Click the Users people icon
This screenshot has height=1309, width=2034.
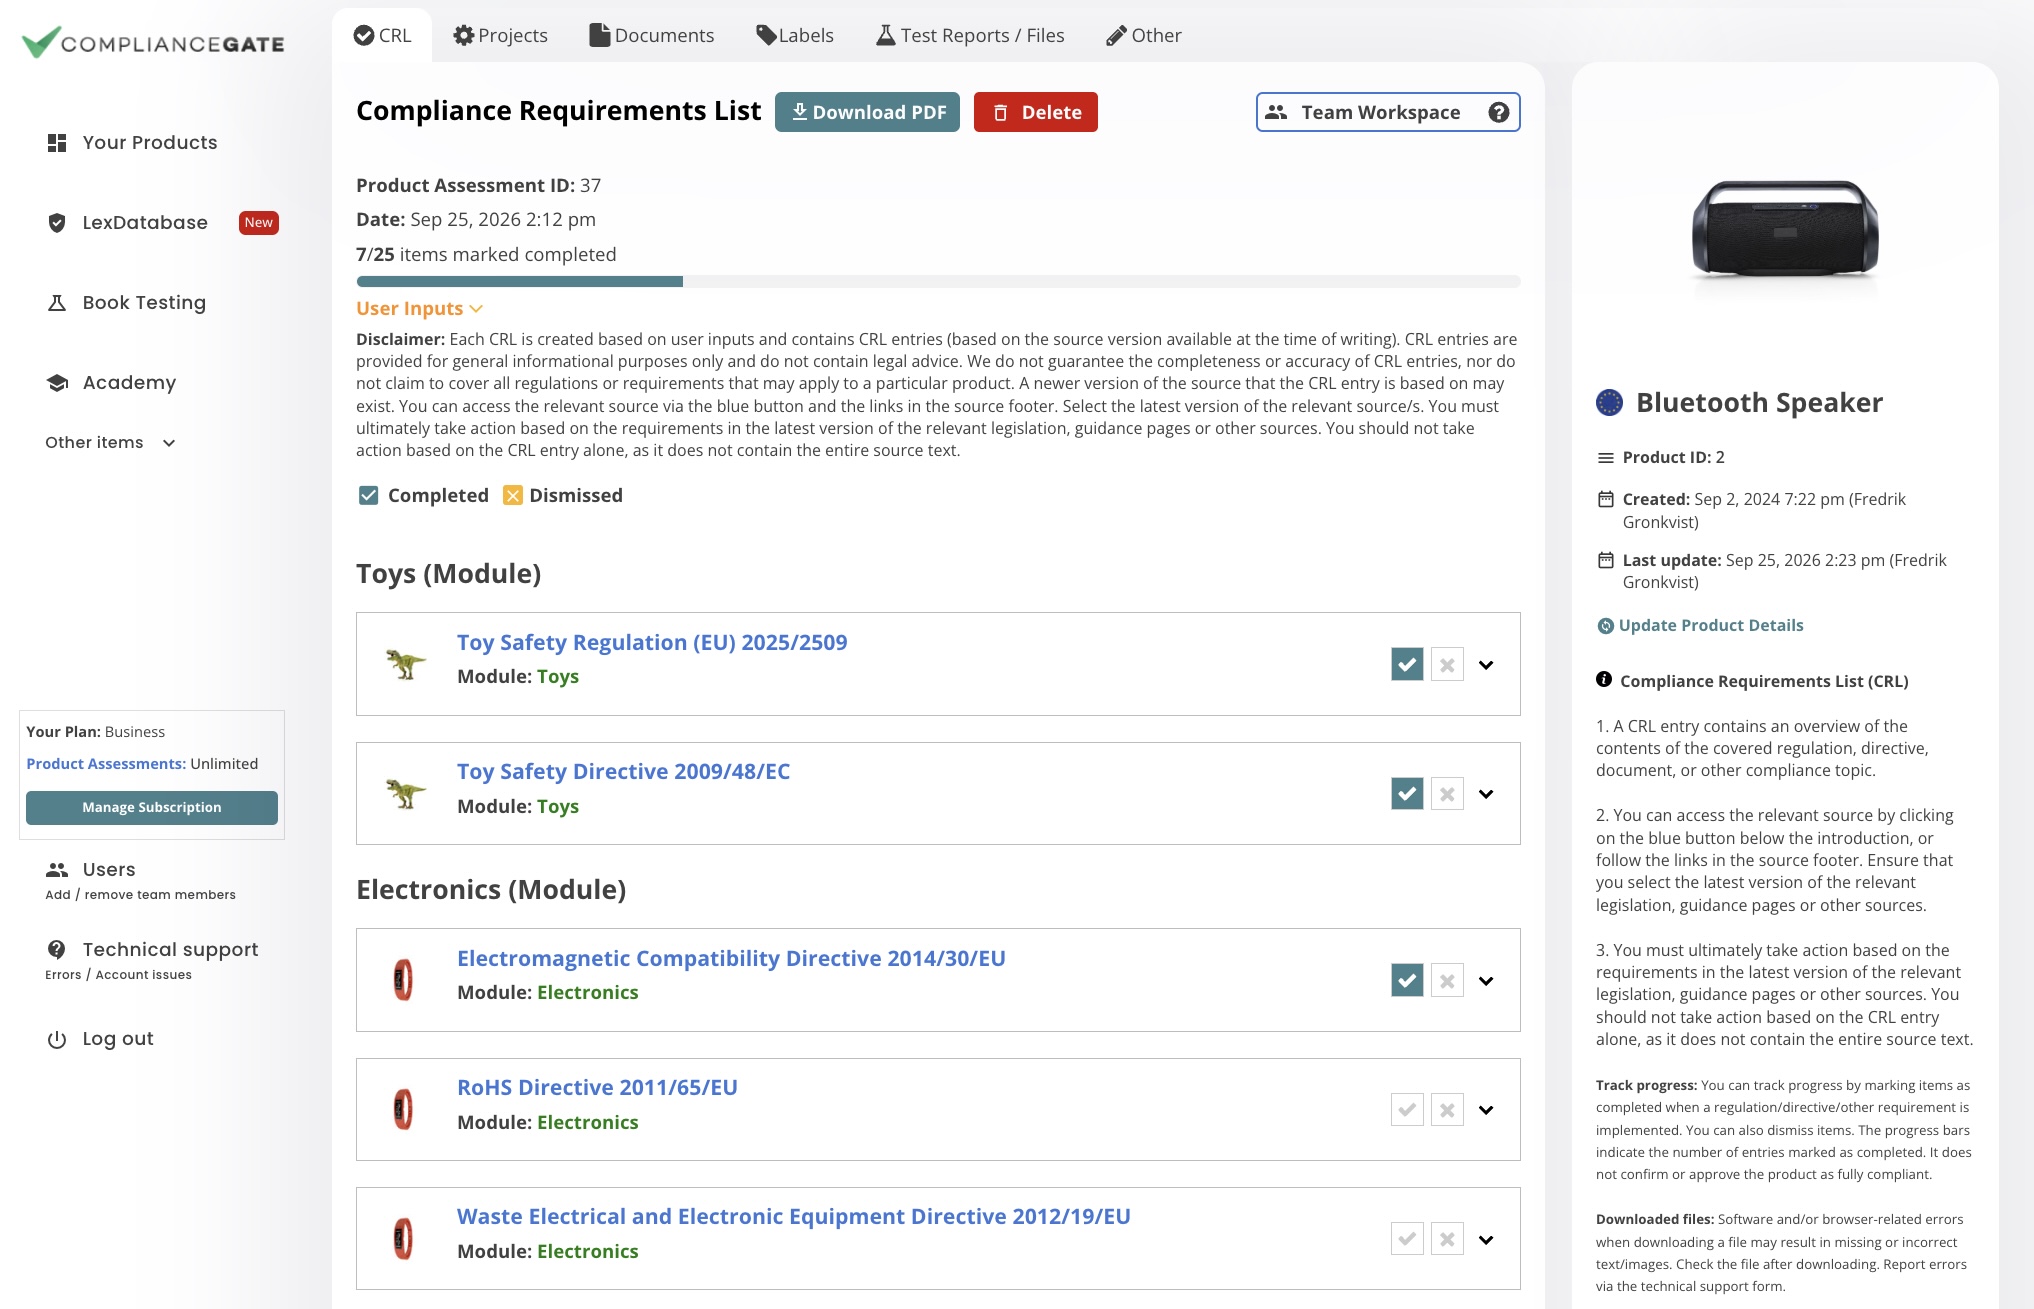coord(57,870)
